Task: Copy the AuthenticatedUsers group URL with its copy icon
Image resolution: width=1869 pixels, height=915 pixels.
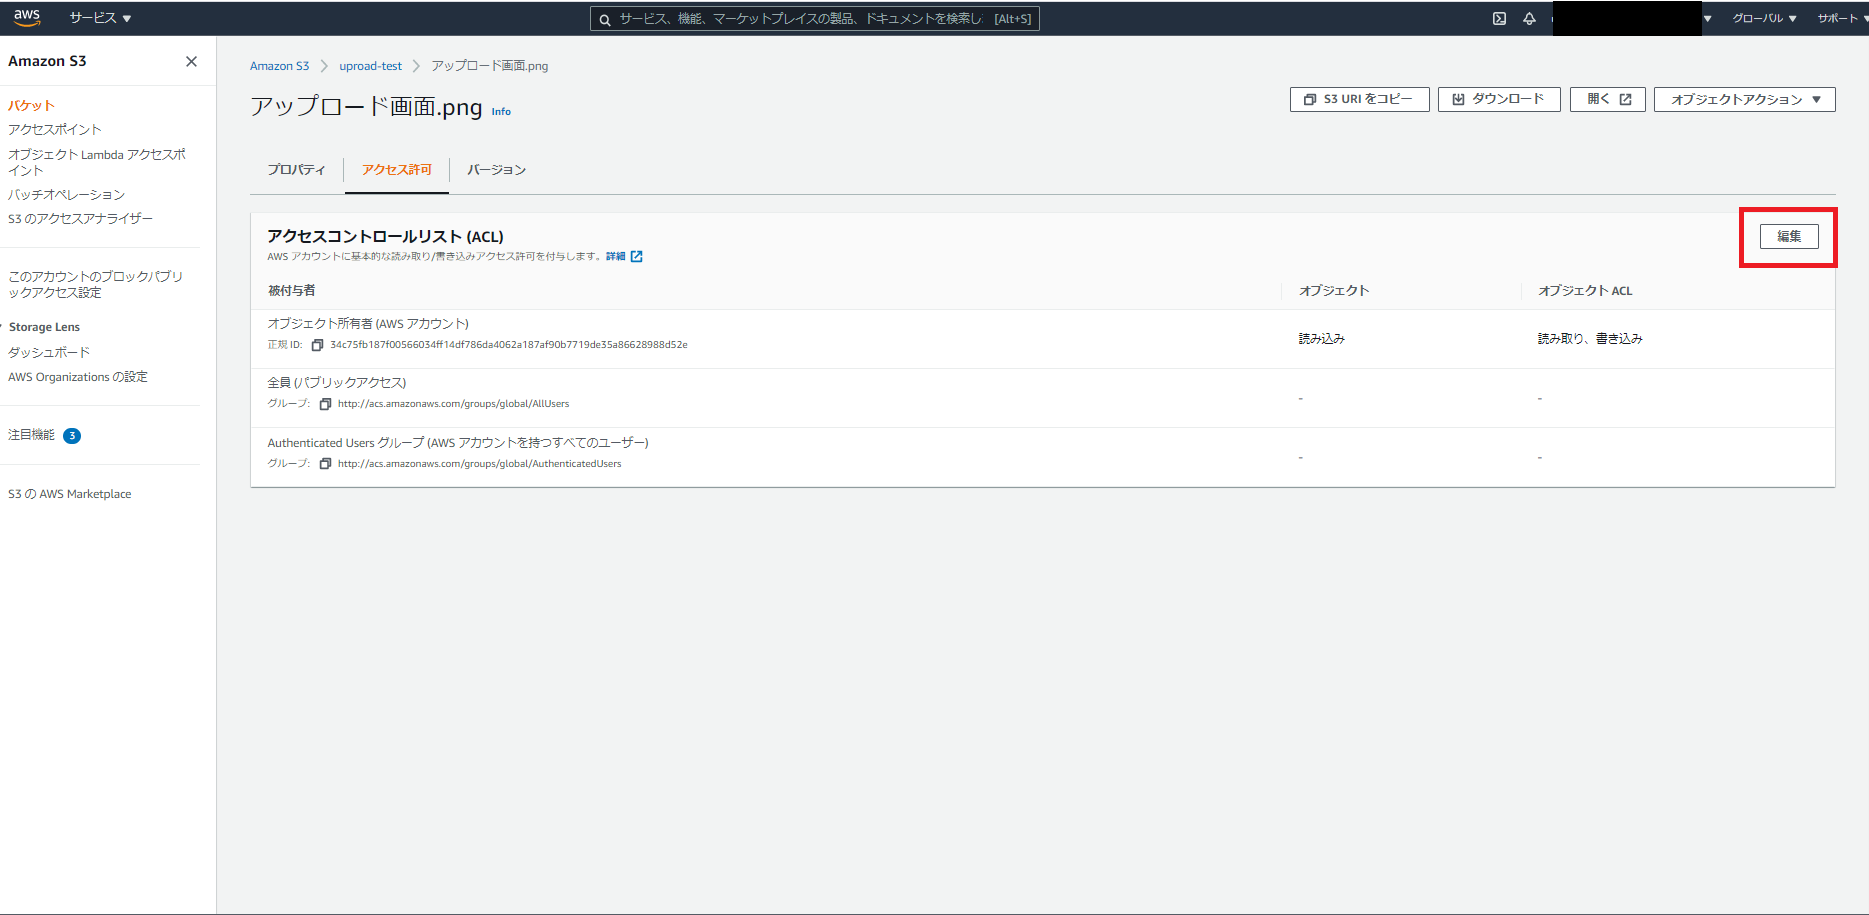Action: [x=325, y=464]
